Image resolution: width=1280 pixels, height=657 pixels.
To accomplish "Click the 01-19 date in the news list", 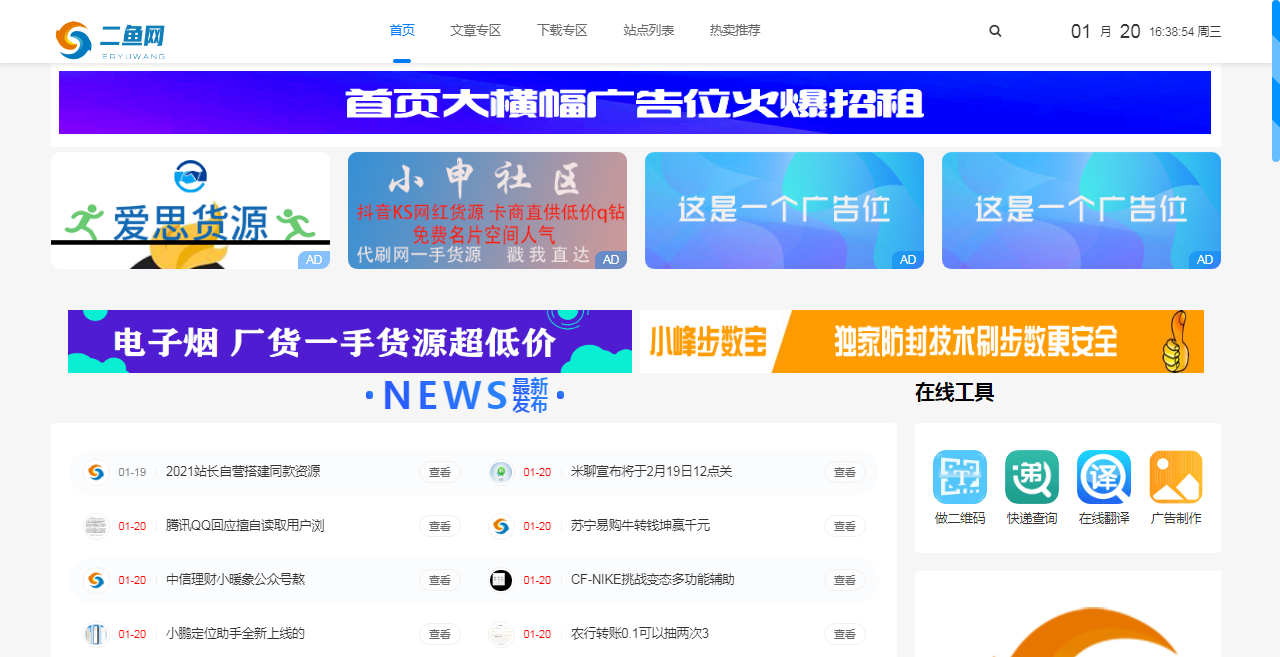I will [132, 472].
